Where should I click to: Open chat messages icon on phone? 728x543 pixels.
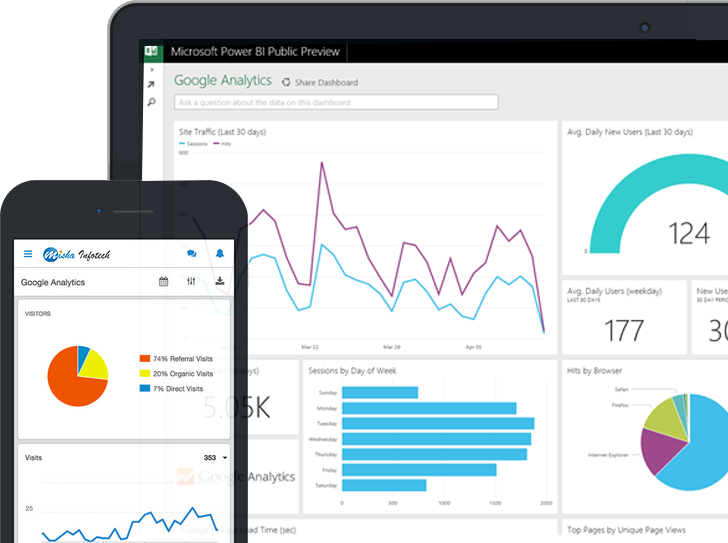191,253
